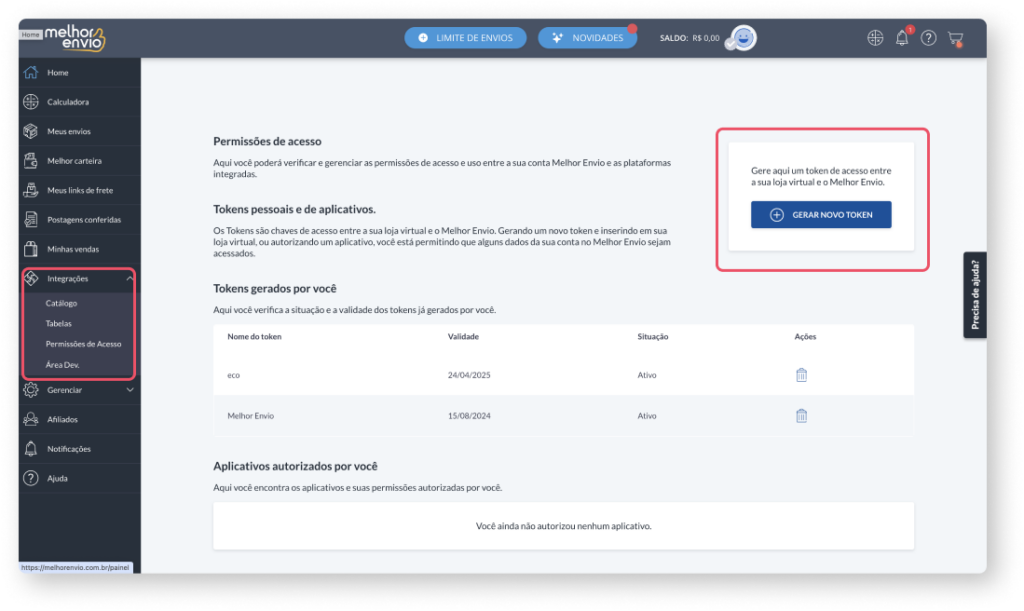Expand the Gerenciar sidebar section
The width and height of the screenshot is (1024, 611).
[130, 390]
